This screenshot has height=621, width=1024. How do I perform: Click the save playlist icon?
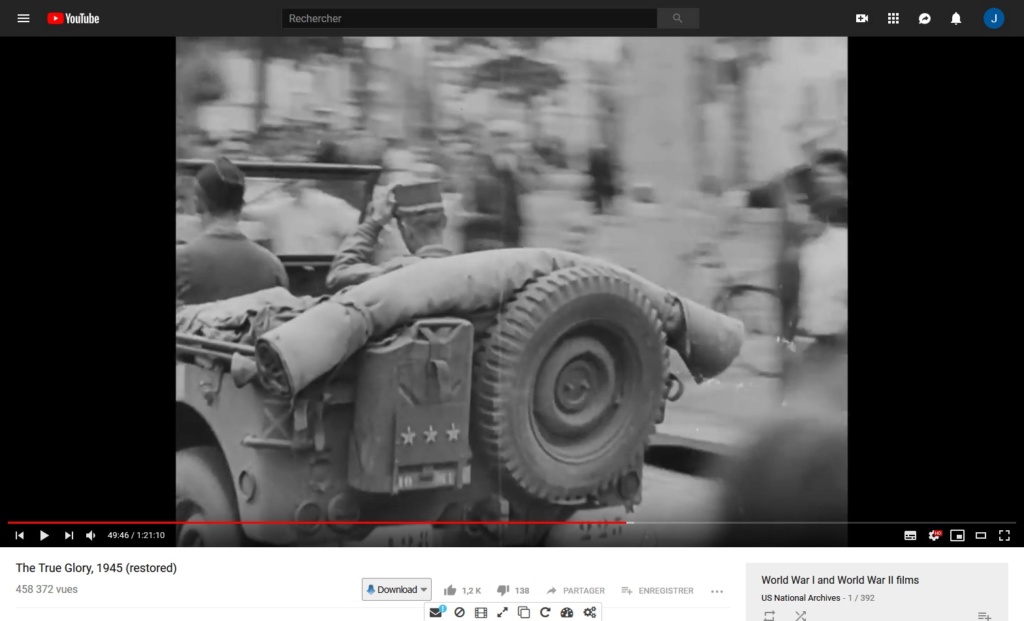(984, 615)
